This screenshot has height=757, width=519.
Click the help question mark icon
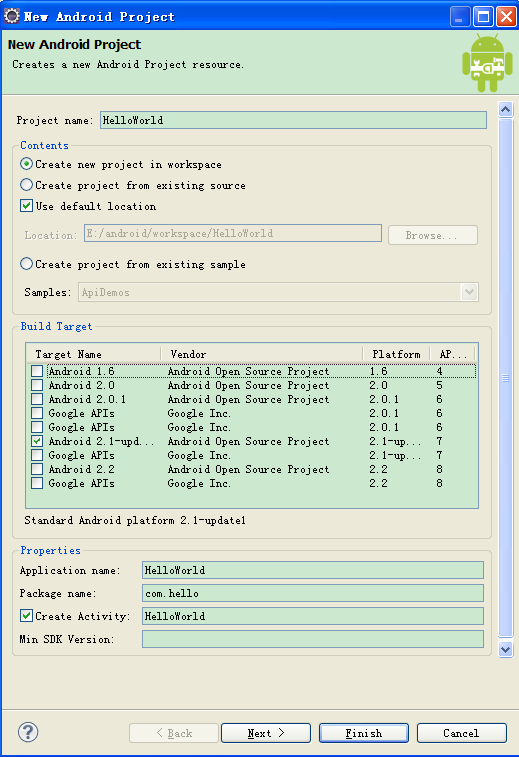[x=28, y=732]
